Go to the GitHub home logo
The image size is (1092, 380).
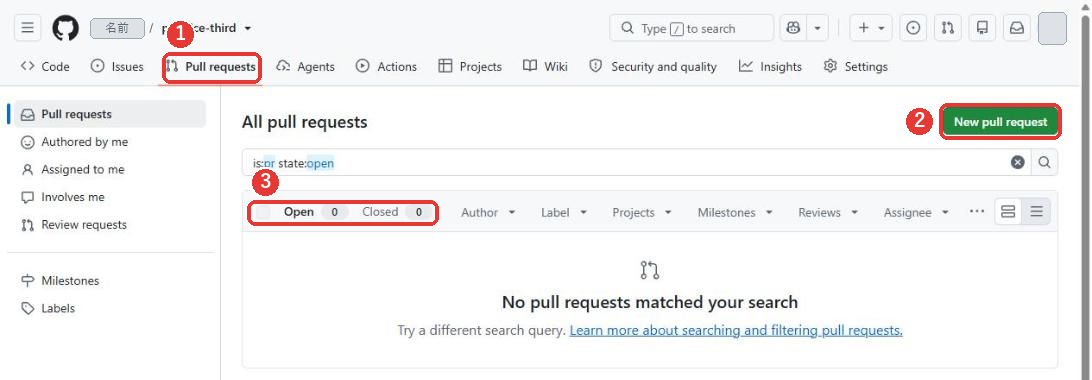[65, 29]
